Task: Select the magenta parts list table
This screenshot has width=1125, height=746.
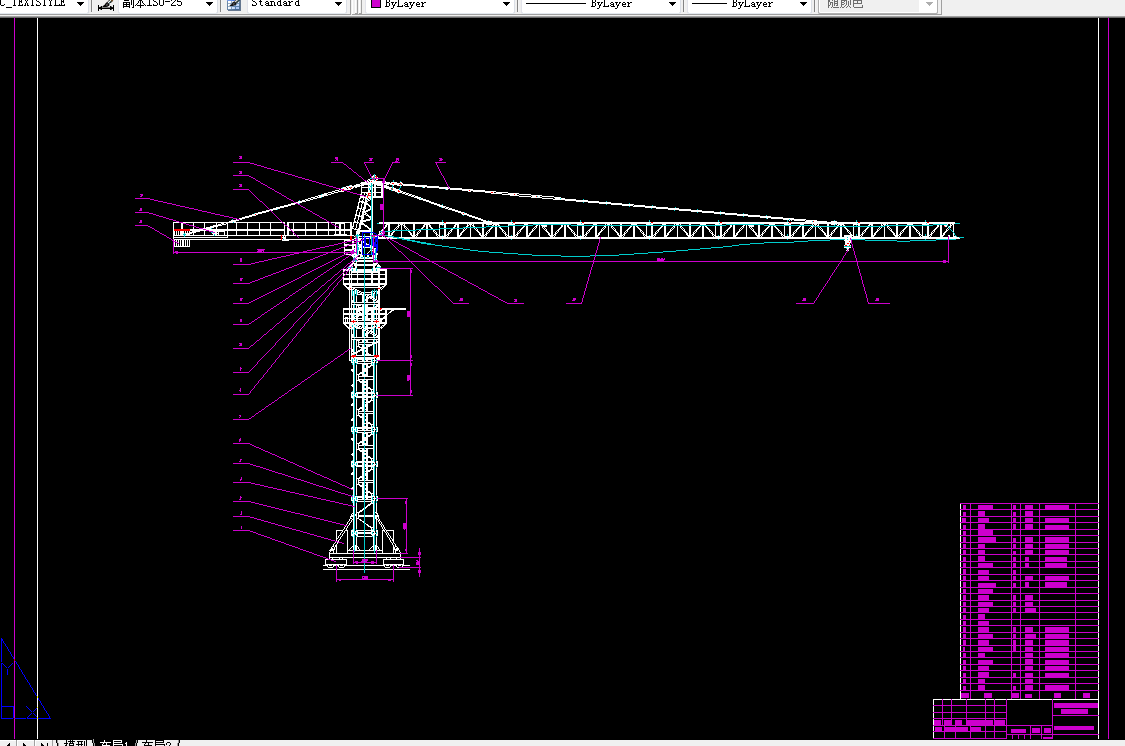Action: [x=1029, y=601]
